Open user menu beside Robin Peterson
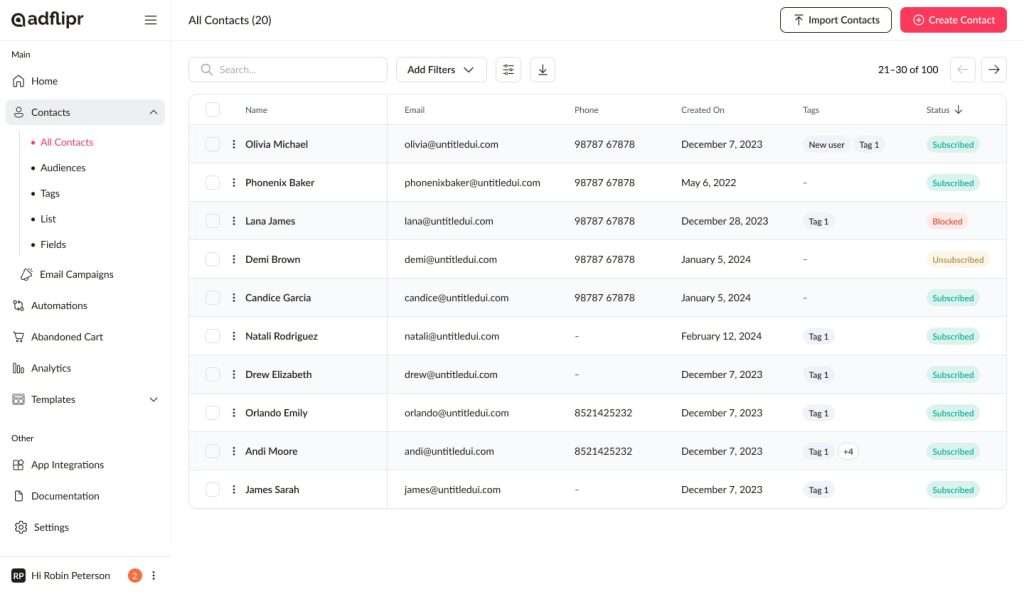This screenshot has height=594, width=1024. [154, 576]
